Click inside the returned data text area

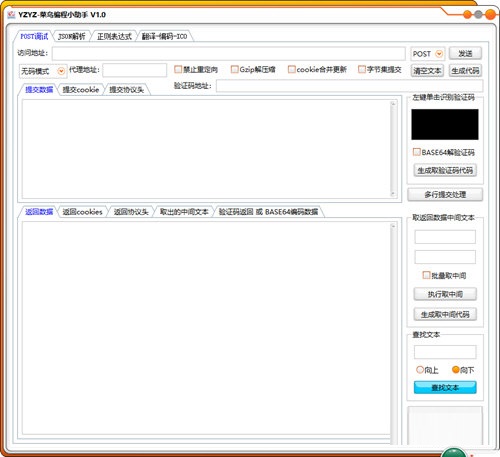tap(206, 328)
